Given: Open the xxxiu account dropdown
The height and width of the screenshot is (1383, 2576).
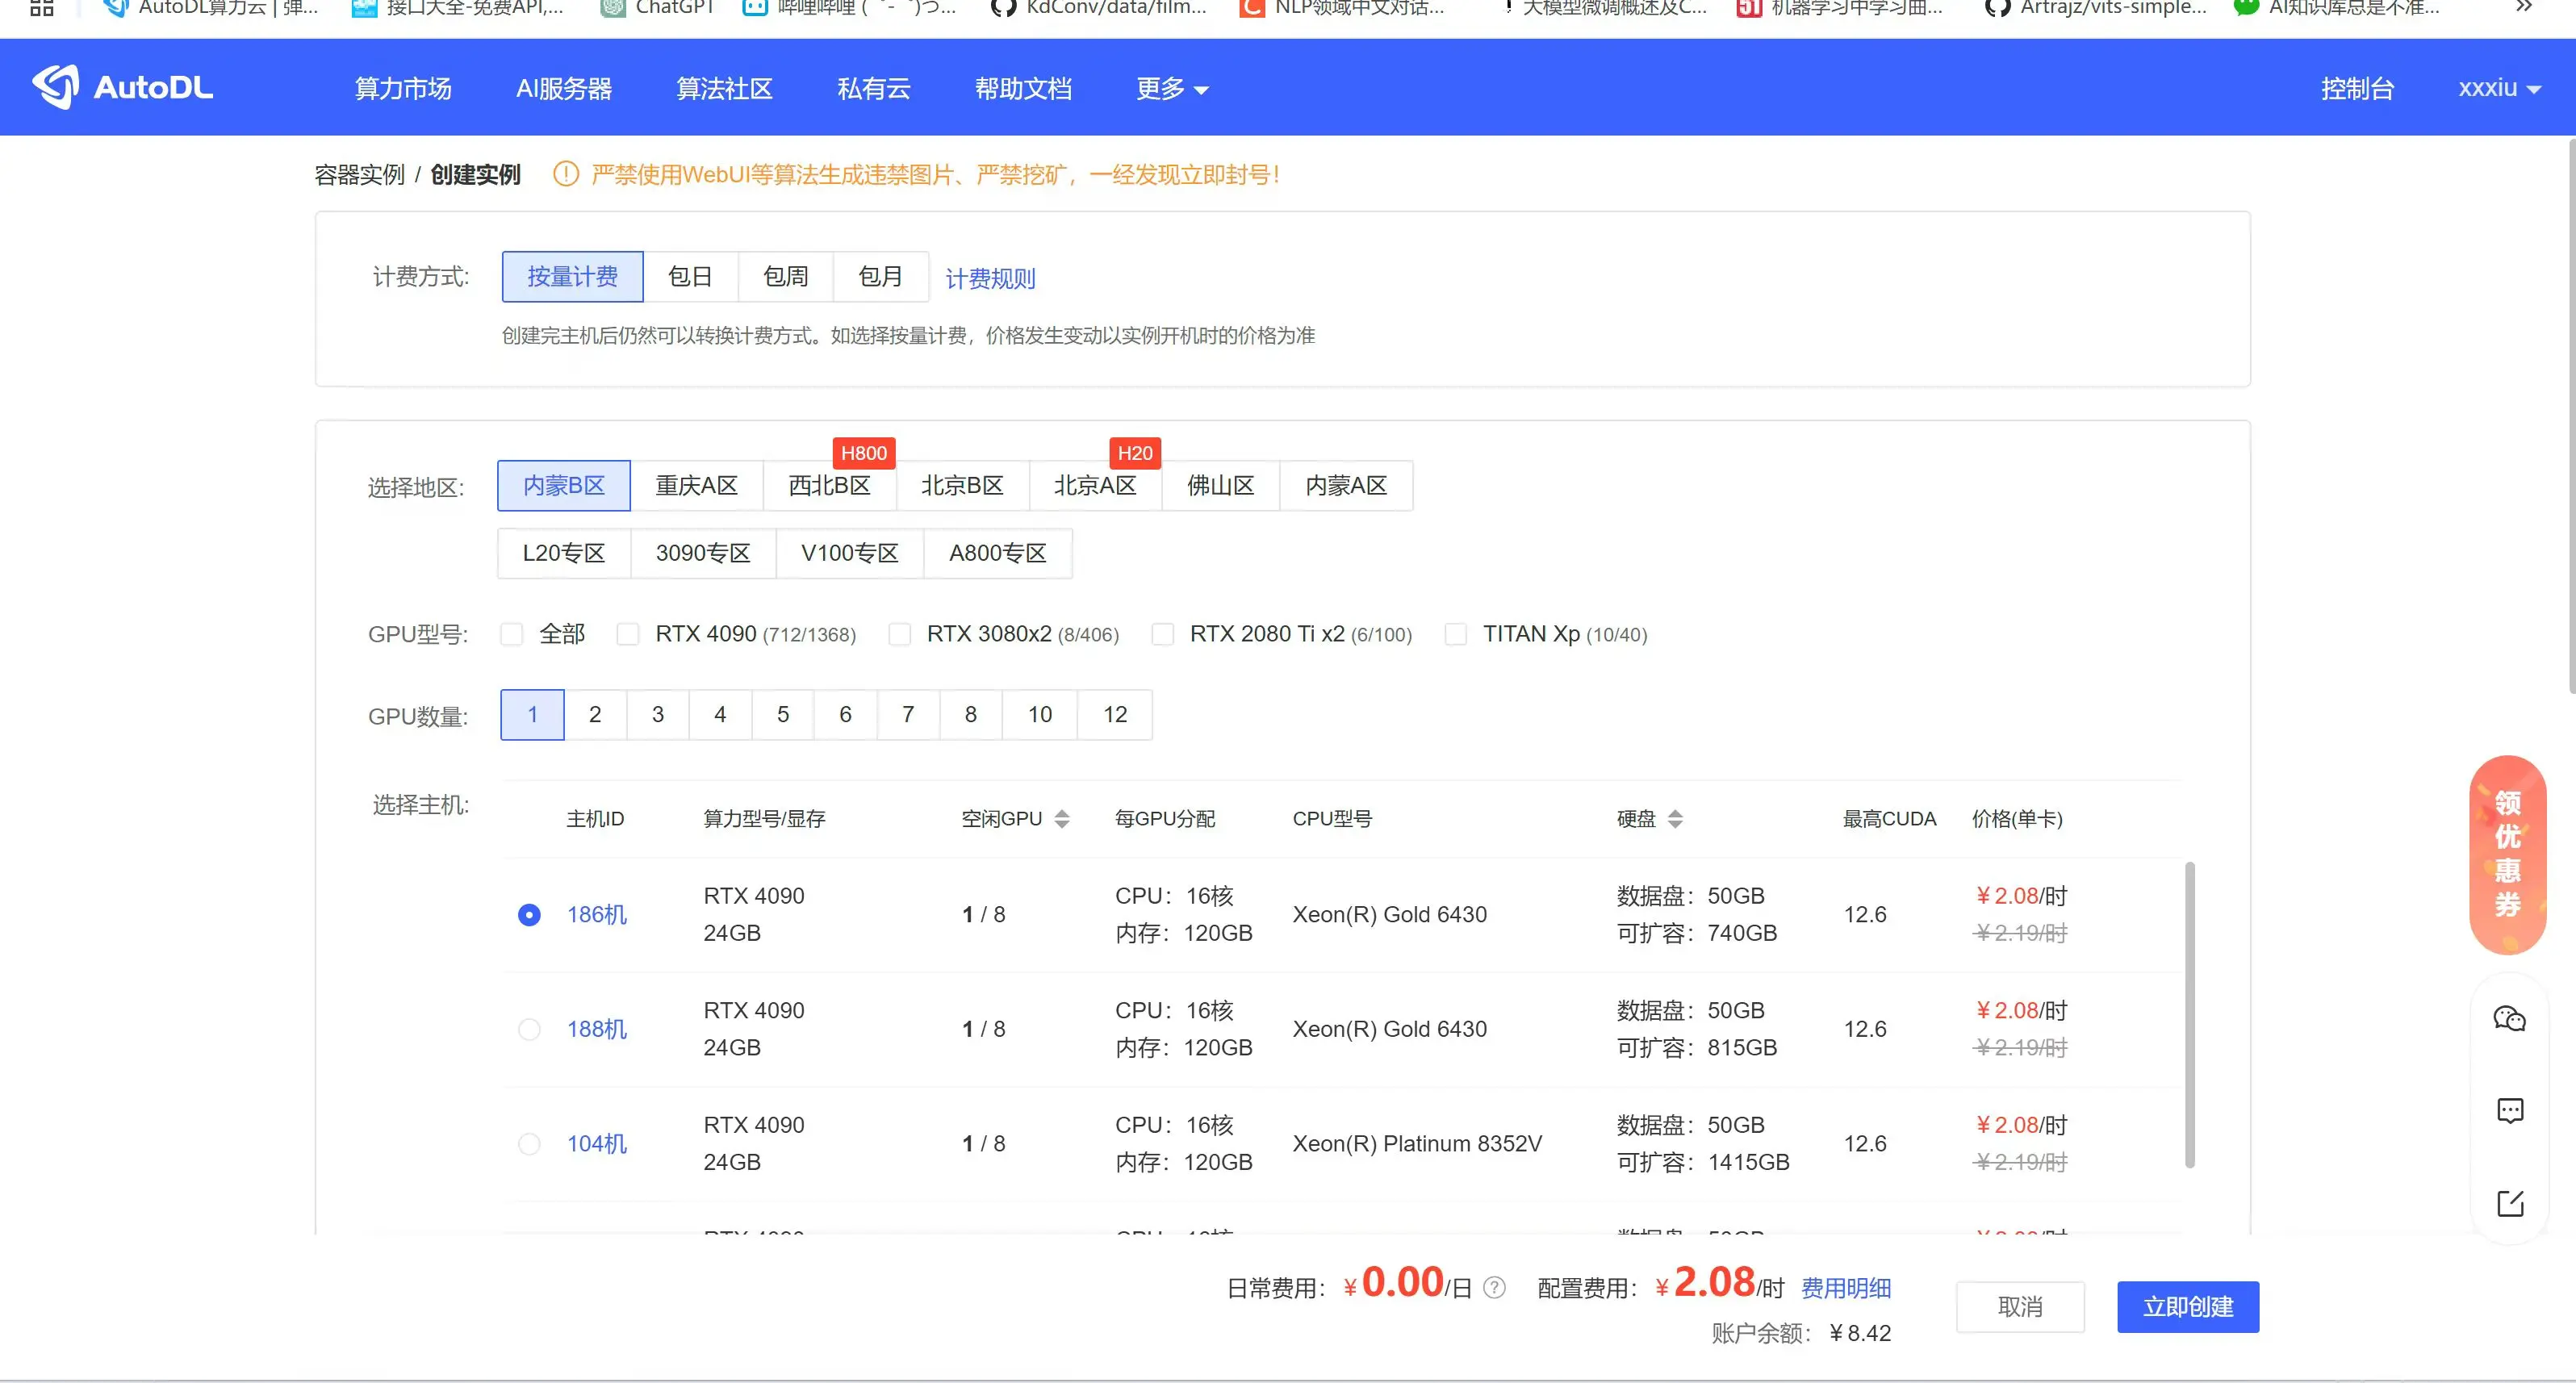Looking at the screenshot, I should click(2498, 88).
